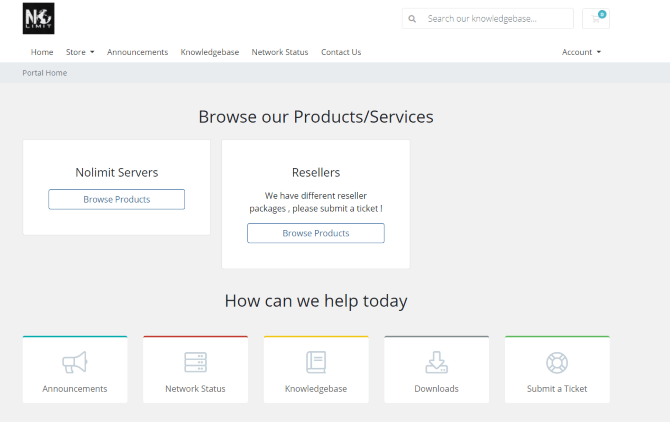Go to Home in navigation bar
Viewport: 670px width, 422px height.
pos(42,52)
